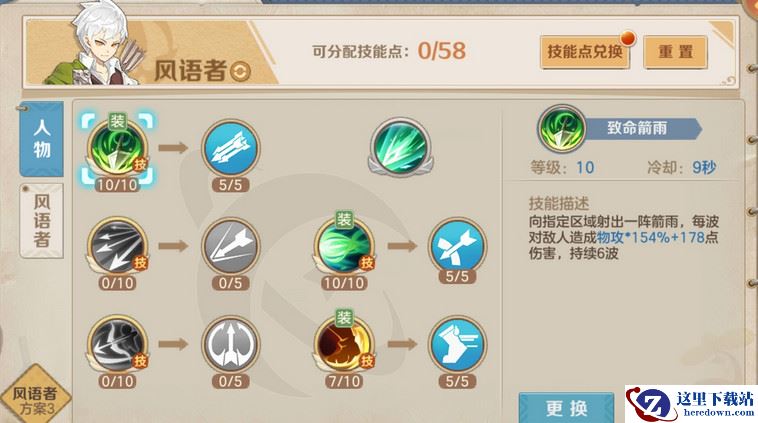This screenshot has width=758, height=423.
Task: Click the 技能点兑换 button
Action: [x=585, y=51]
